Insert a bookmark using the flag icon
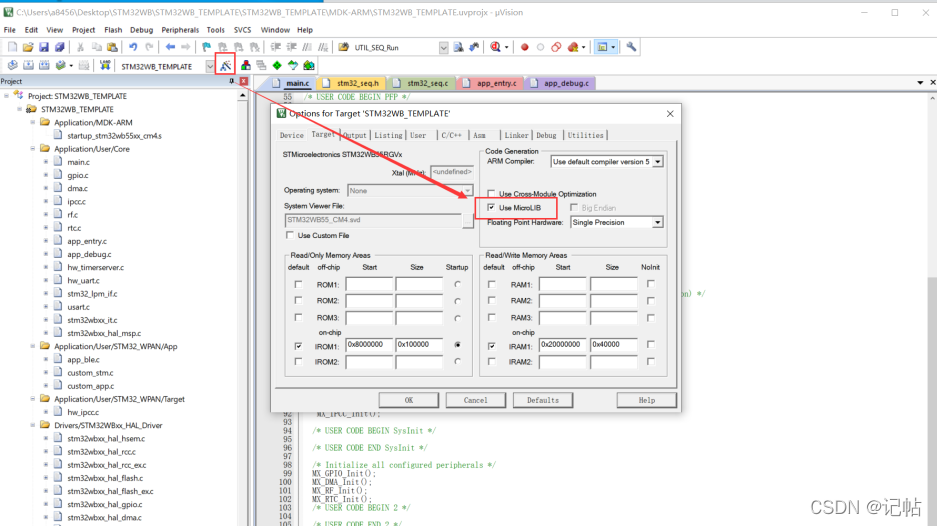This screenshot has height=526, width=937. coord(207,47)
